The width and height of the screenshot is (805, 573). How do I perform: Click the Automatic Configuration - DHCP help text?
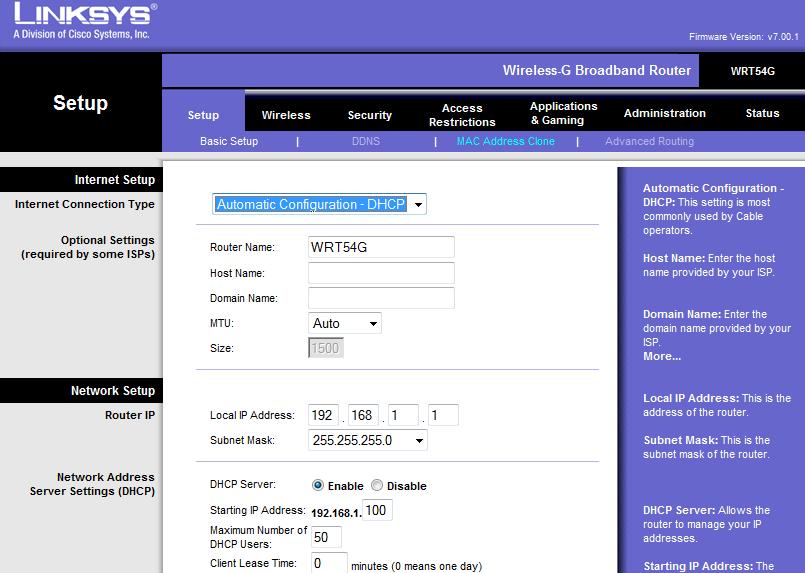pos(714,209)
